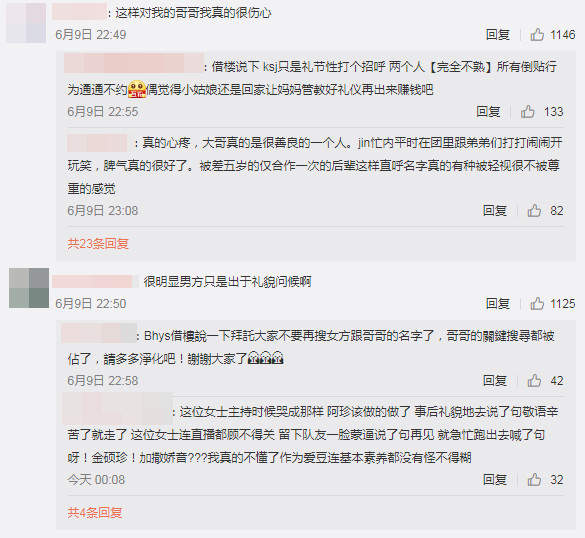The width and height of the screenshot is (585, 538).
Task: Reply to the 23:08 sub-comment
Action: 495,211
